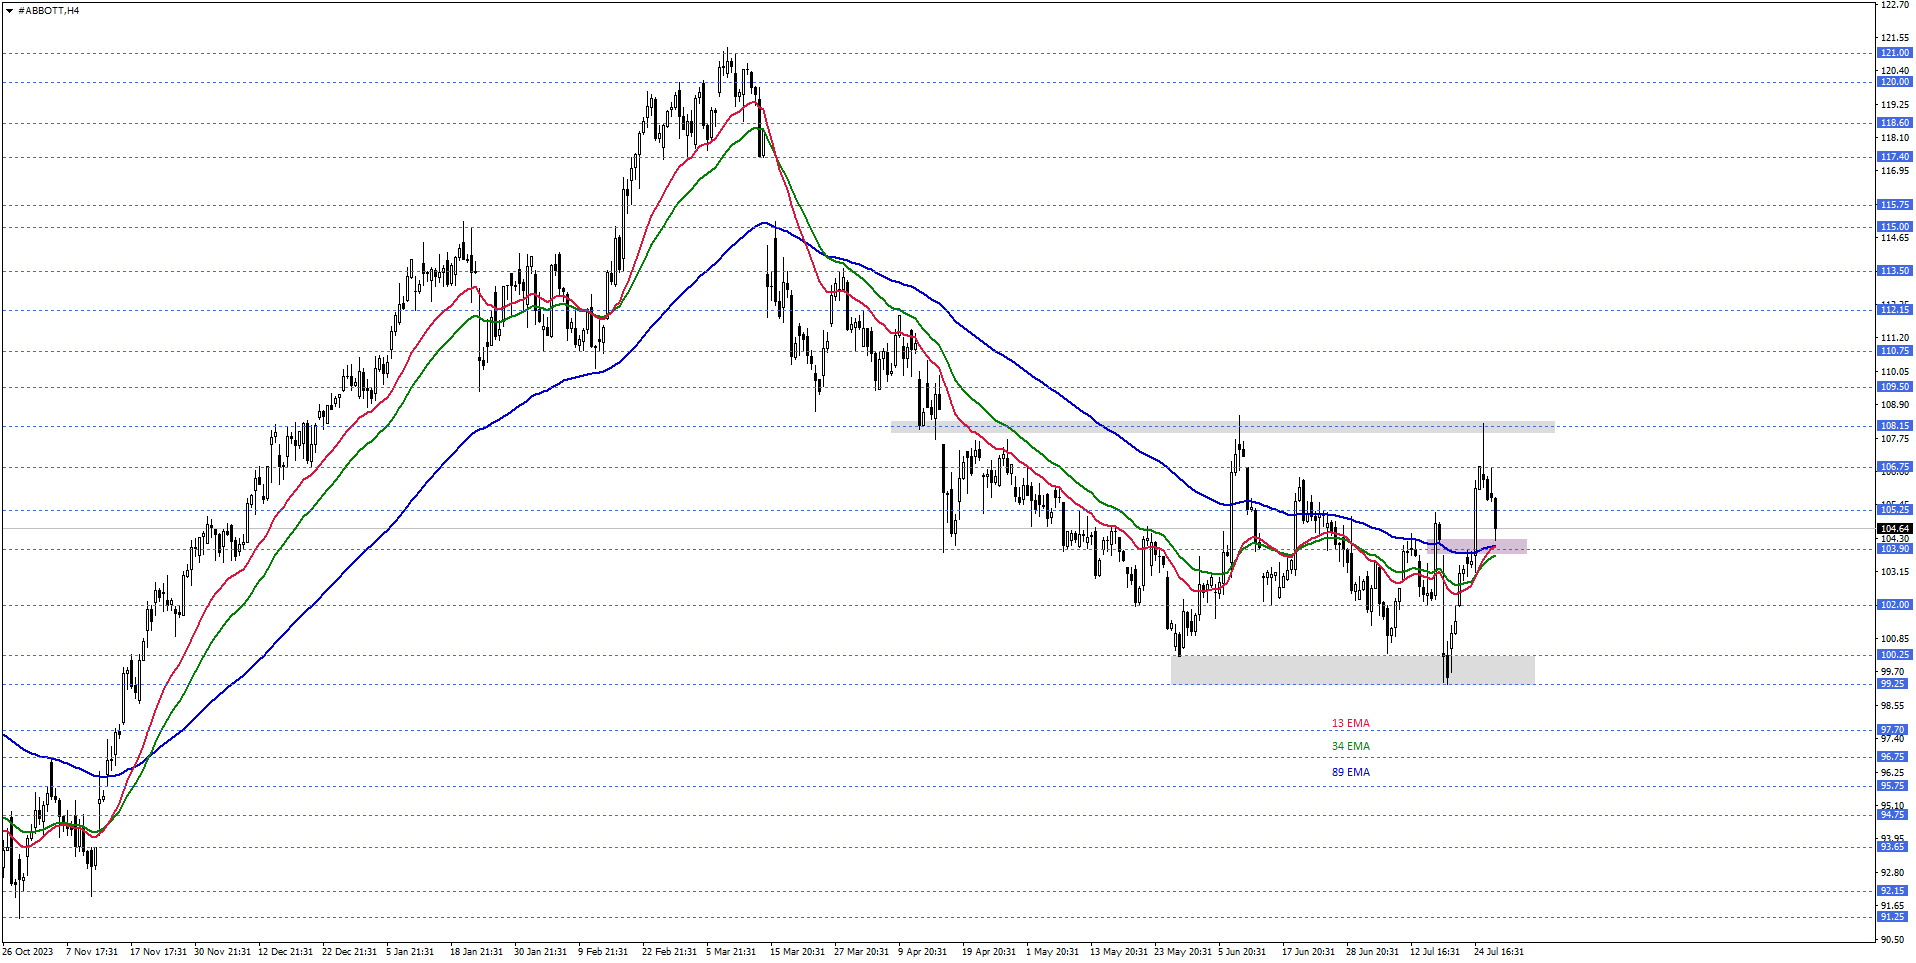Screen dimensions: 1916x963
Task: Click the 22 Dec 21:31 date label
Action: click(x=350, y=951)
